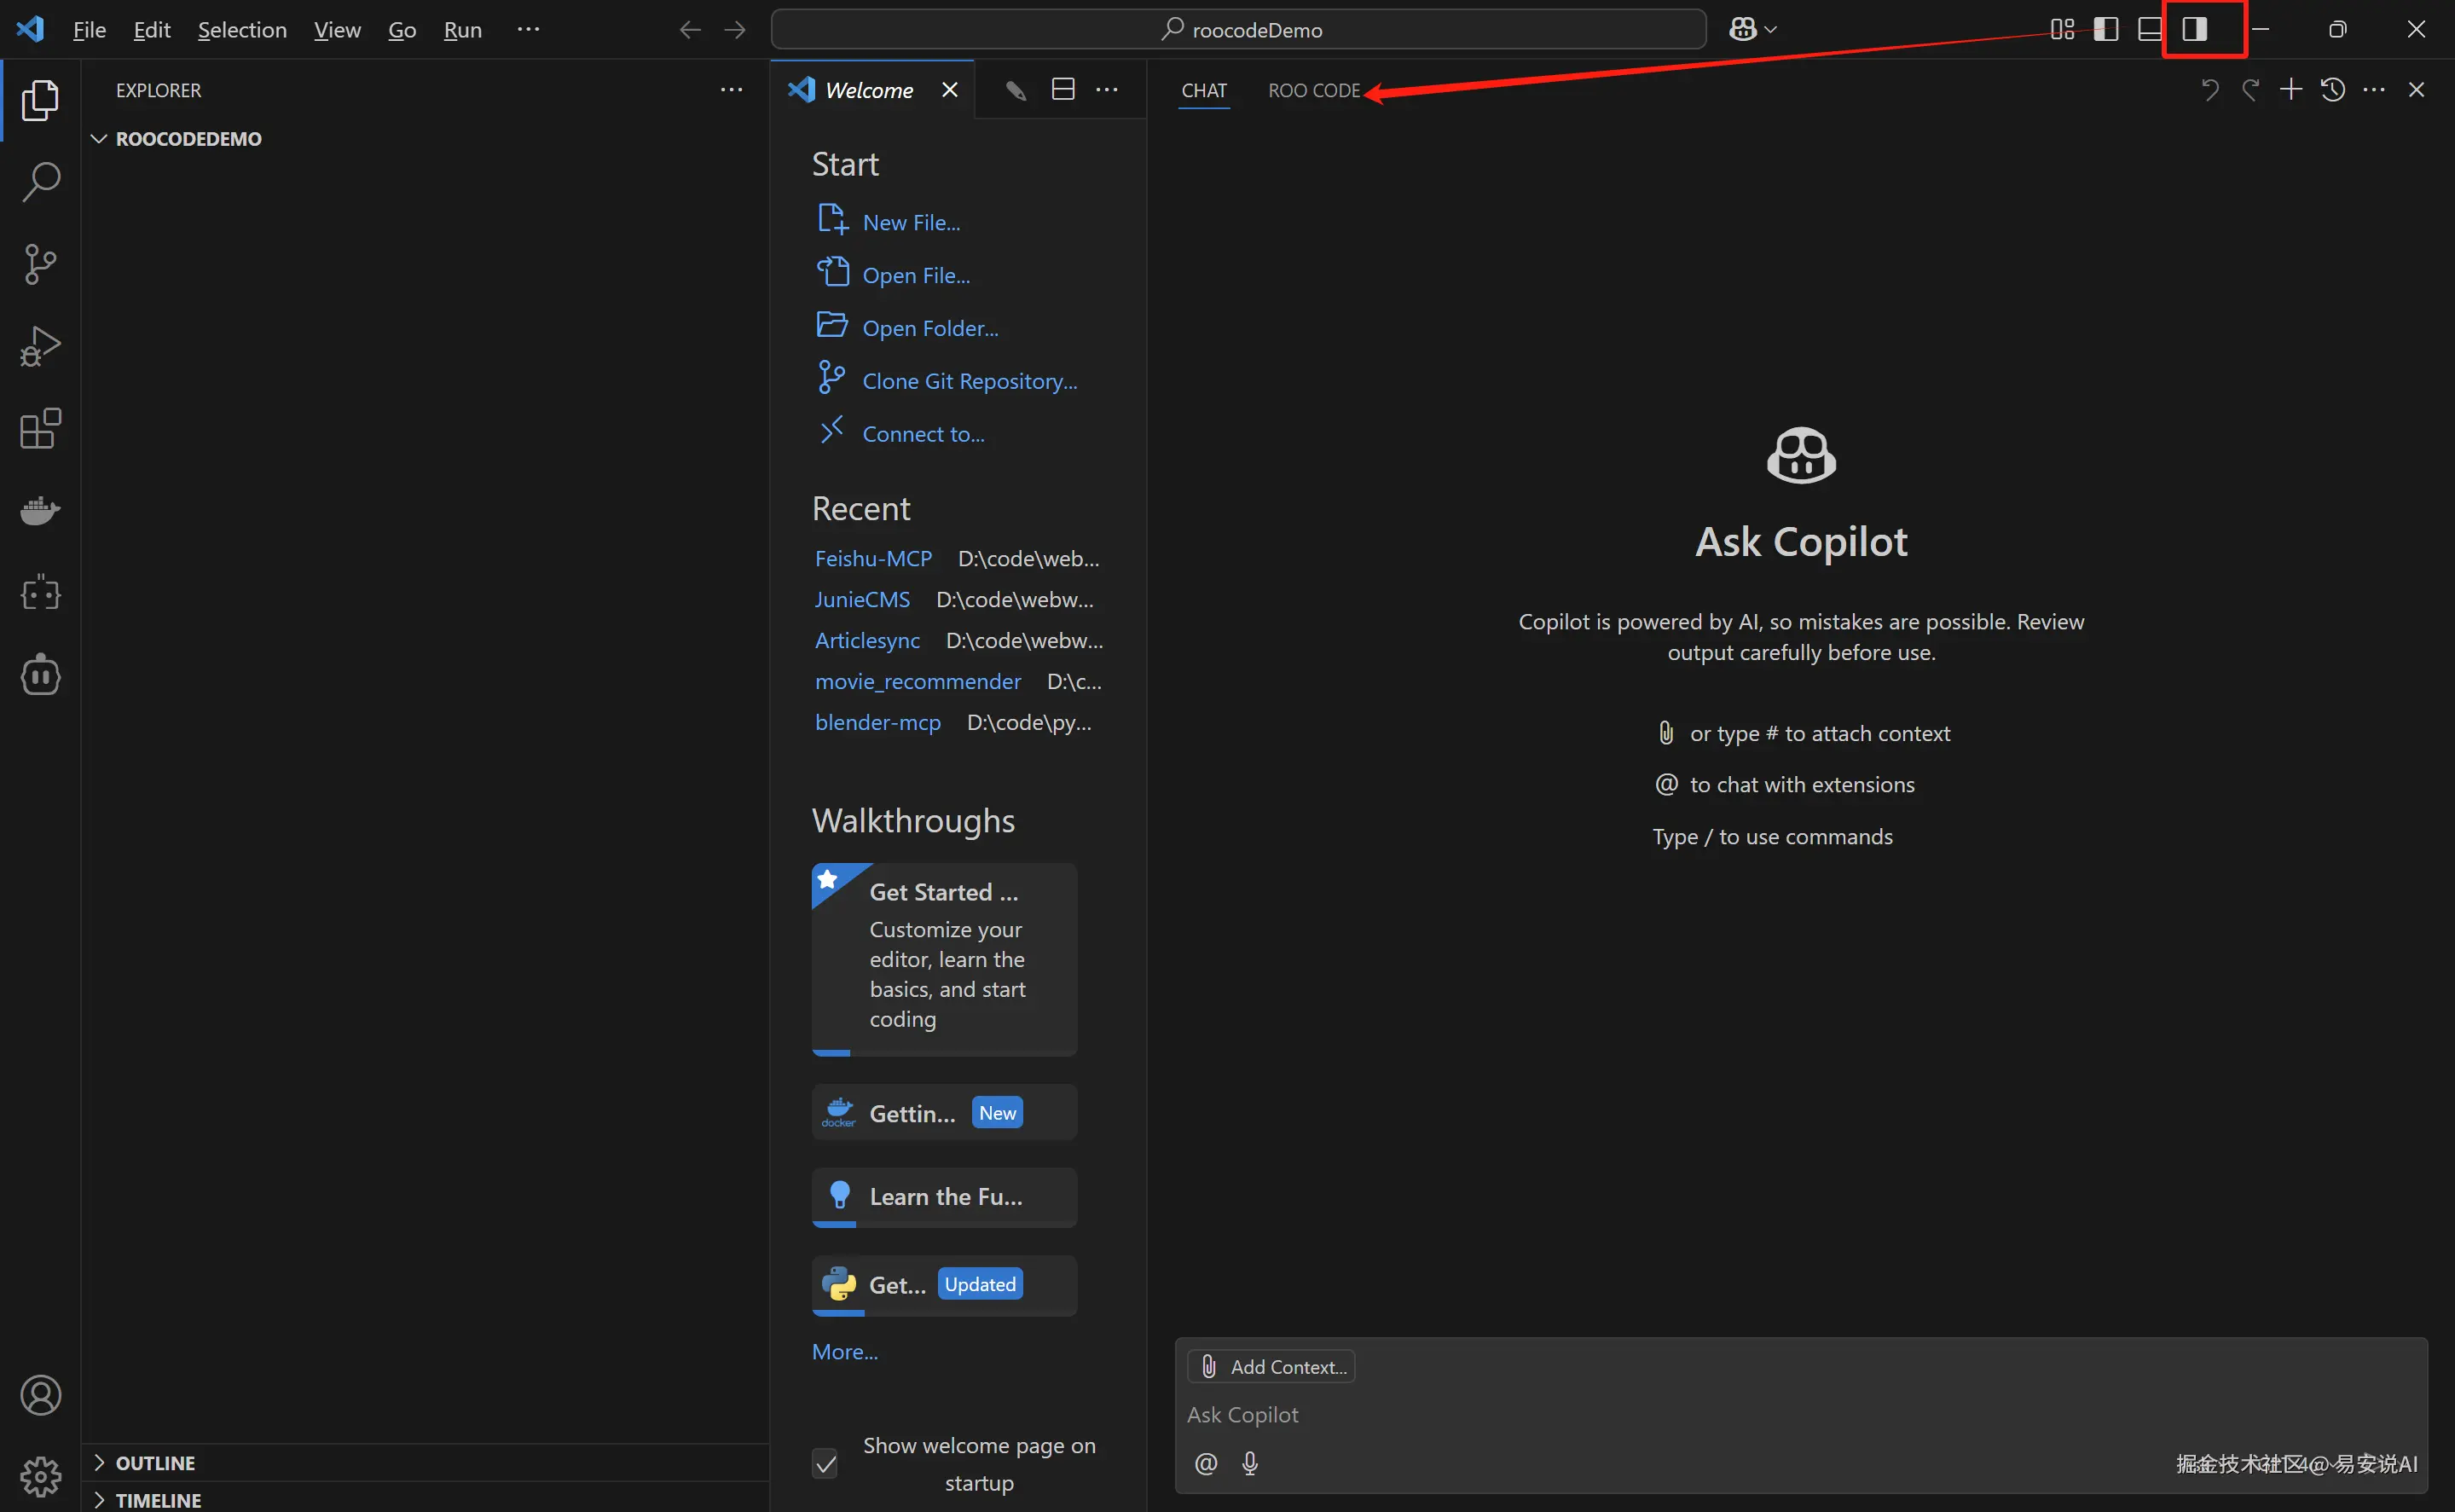Show chat history clock icon
Image resolution: width=2455 pixels, height=1512 pixels.
[2332, 90]
